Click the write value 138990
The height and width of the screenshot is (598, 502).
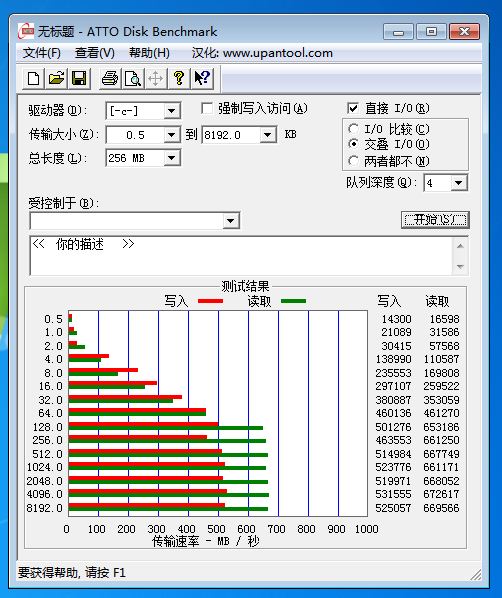(393, 359)
